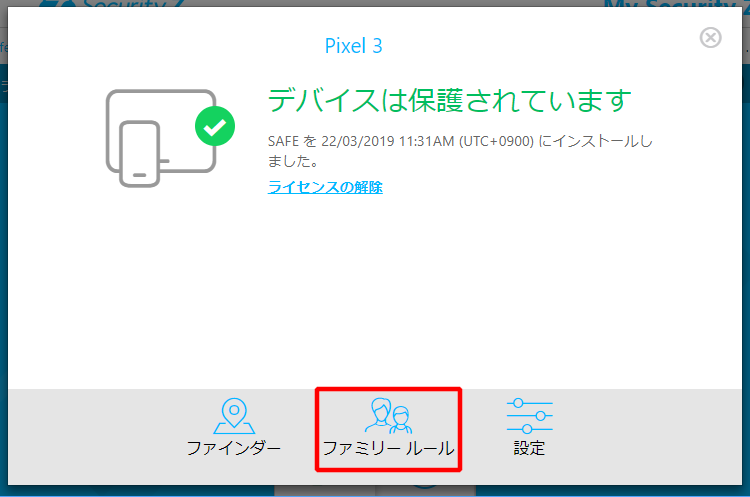The height and width of the screenshot is (497, 750).
Task: Close the Pixel 3 dialog
Action: (x=710, y=37)
